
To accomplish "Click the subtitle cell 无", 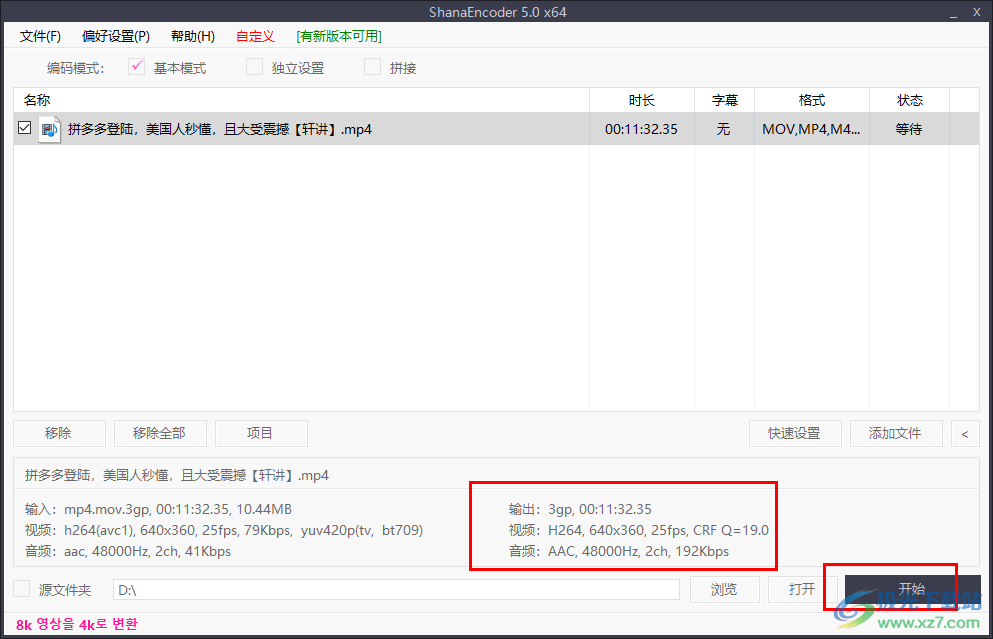I will point(723,129).
